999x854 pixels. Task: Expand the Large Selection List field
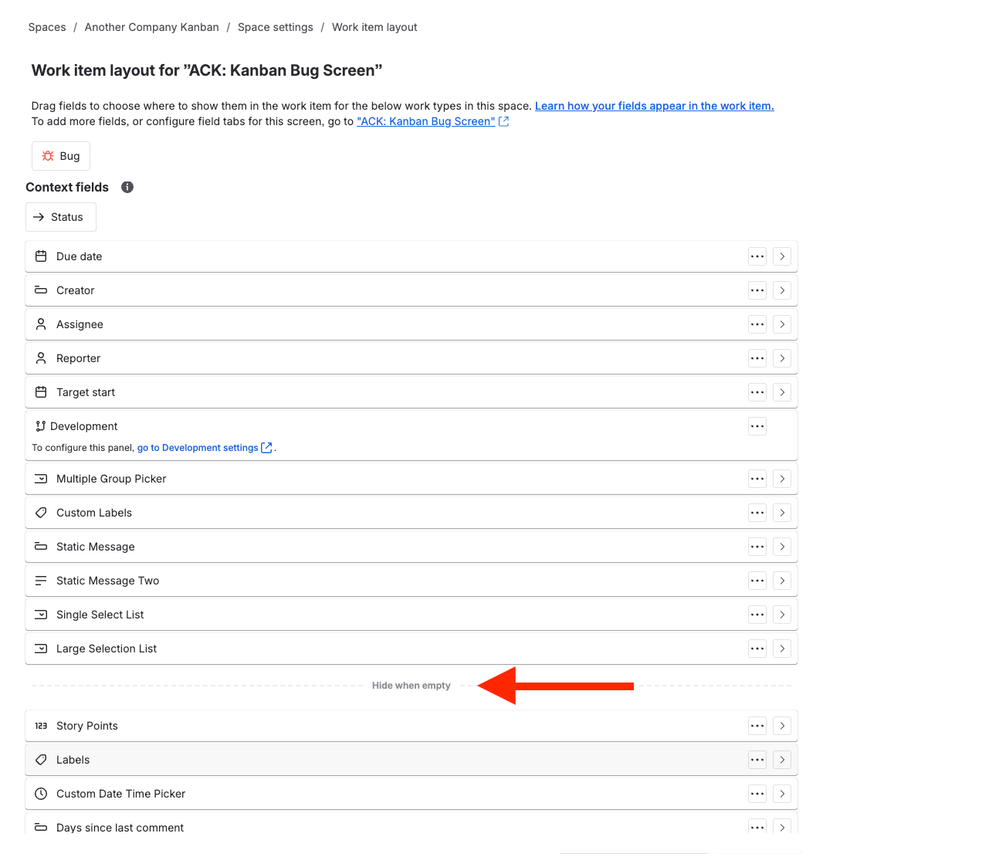coord(782,648)
